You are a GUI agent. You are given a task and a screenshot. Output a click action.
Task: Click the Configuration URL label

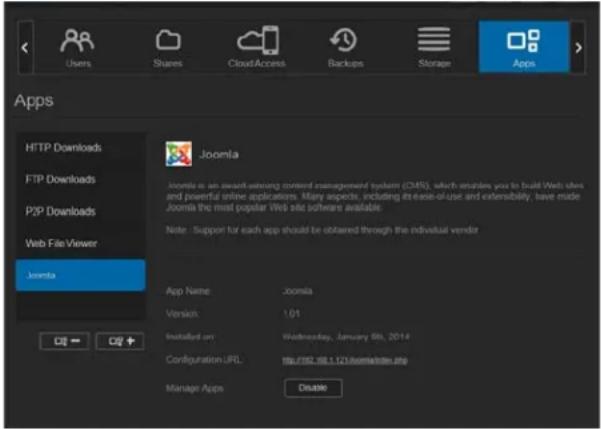click(x=204, y=360)
